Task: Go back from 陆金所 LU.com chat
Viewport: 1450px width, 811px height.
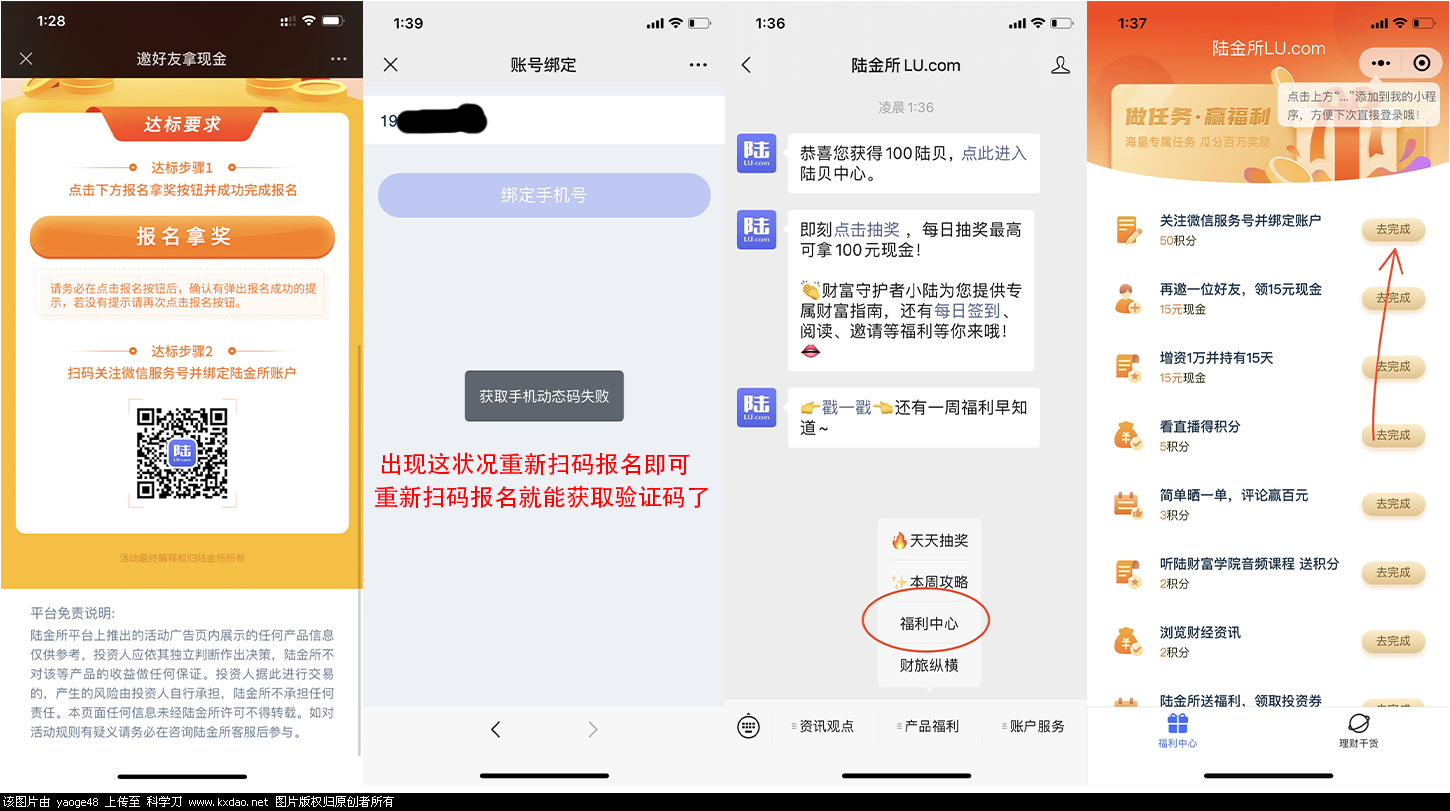Action: point(746,65)
